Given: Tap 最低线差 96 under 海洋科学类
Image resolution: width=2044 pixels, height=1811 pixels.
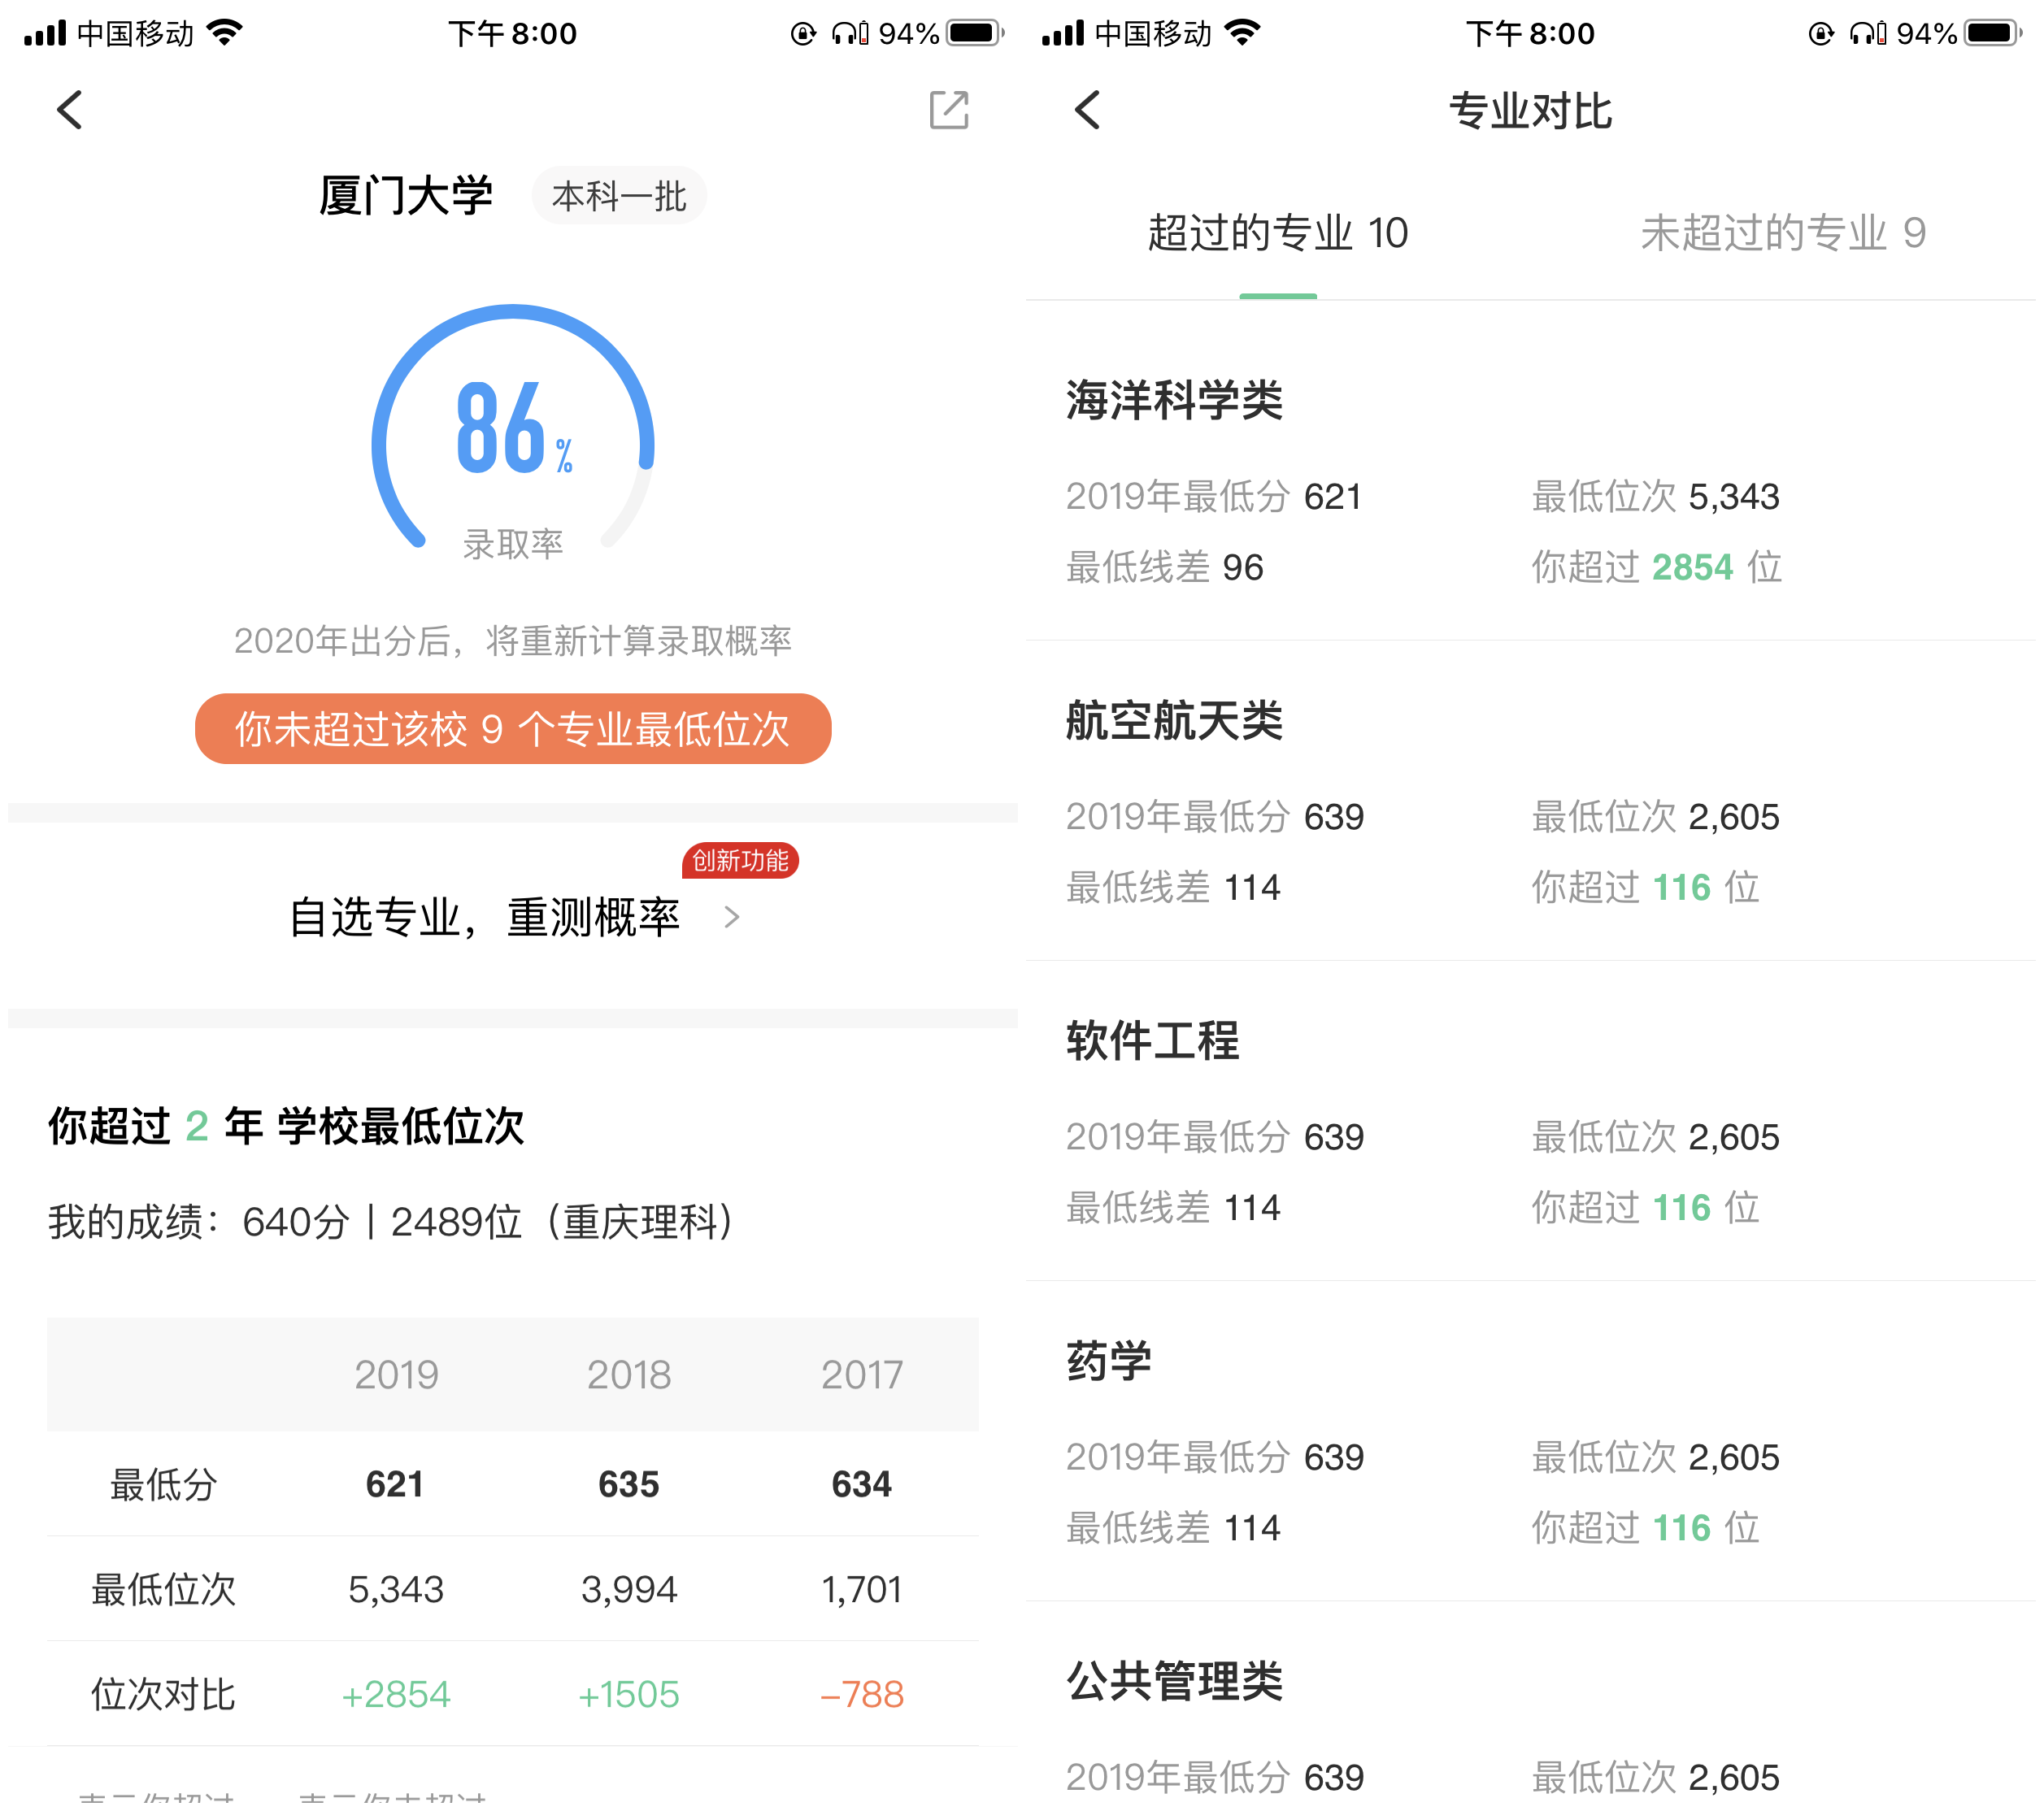Looking at the screenshot, I should [1164, 567].
